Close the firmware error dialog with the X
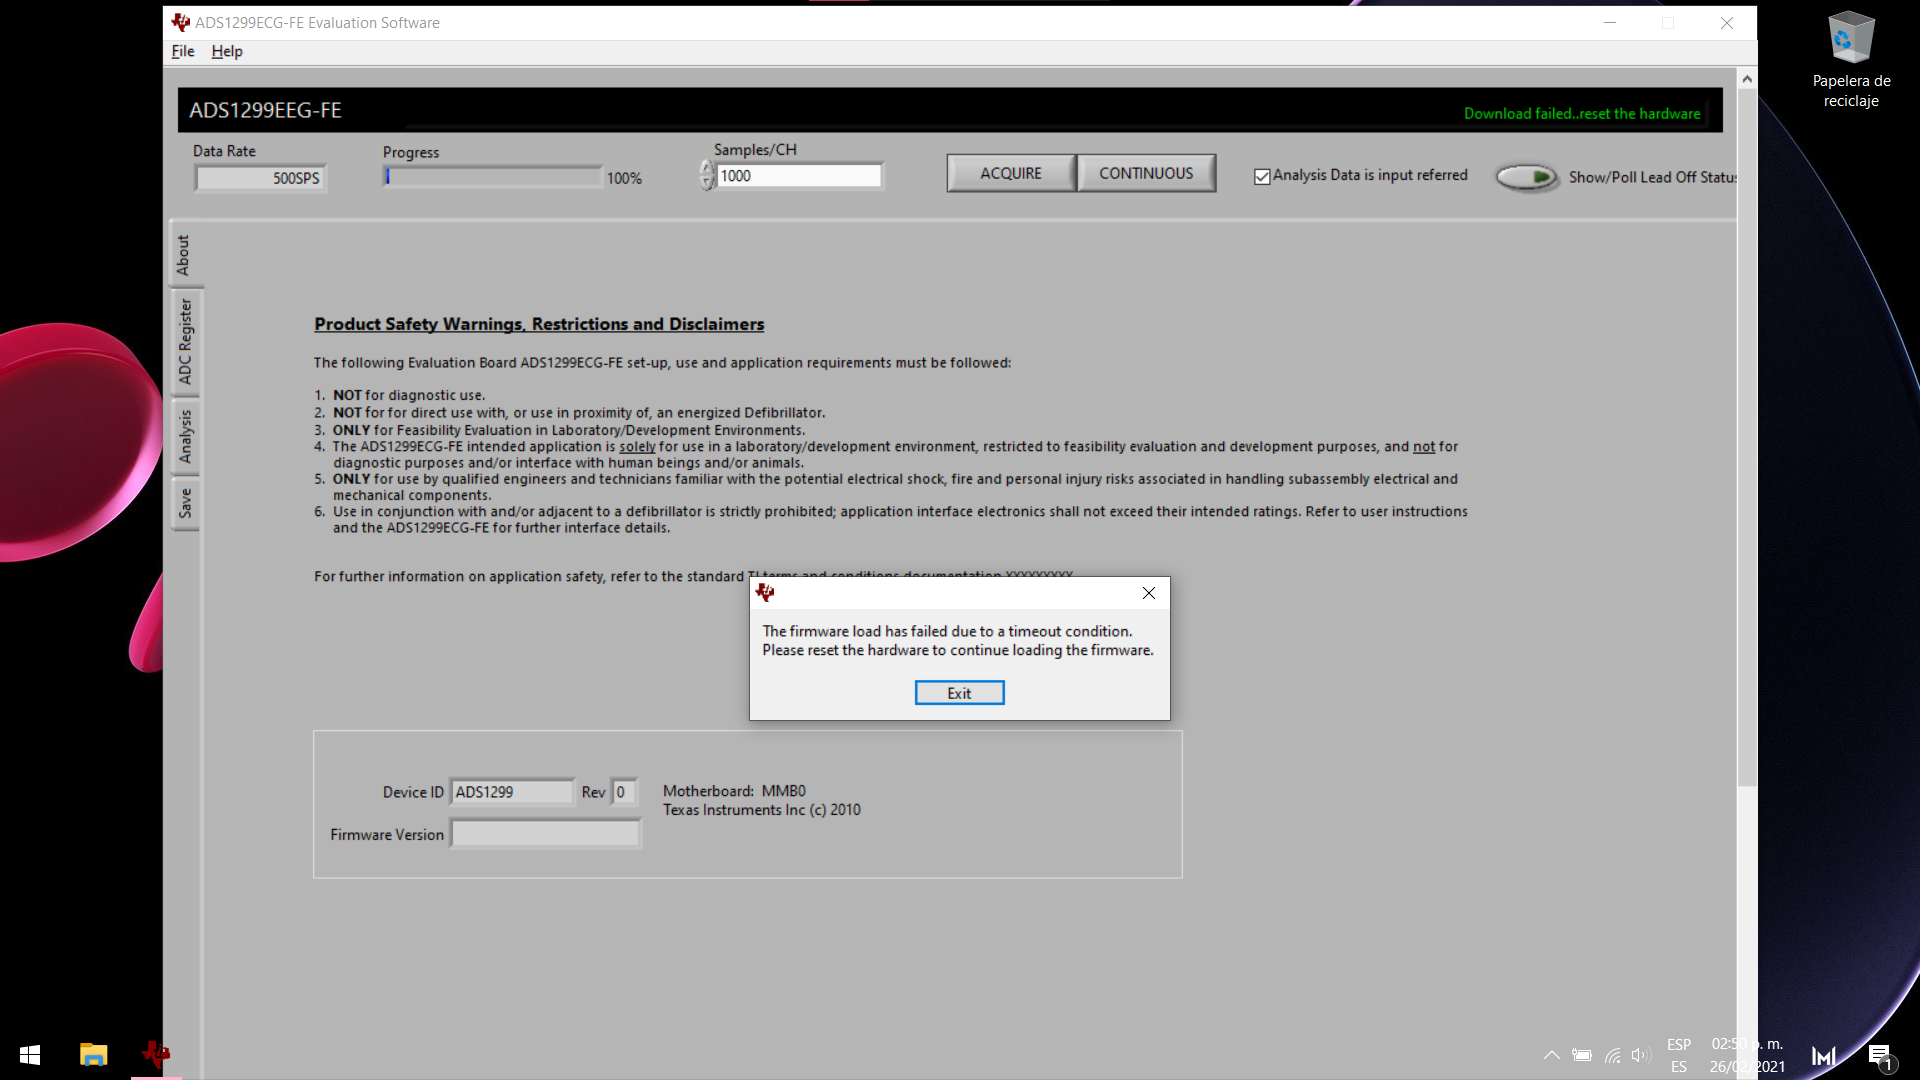 (x=1149, y=593)
